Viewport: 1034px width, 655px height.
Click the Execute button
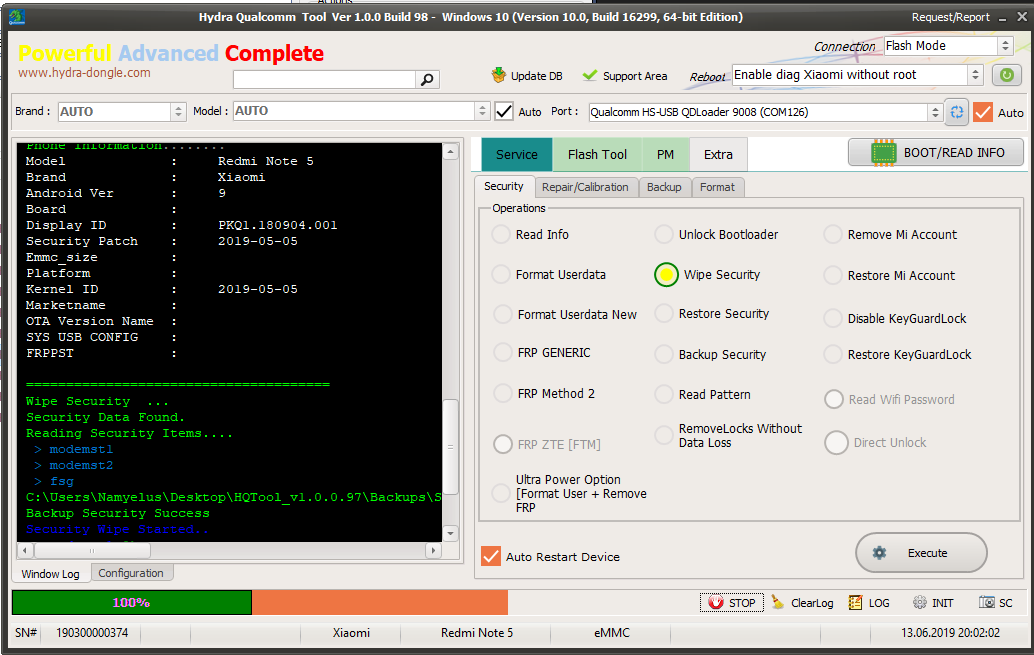click(921, 553)
